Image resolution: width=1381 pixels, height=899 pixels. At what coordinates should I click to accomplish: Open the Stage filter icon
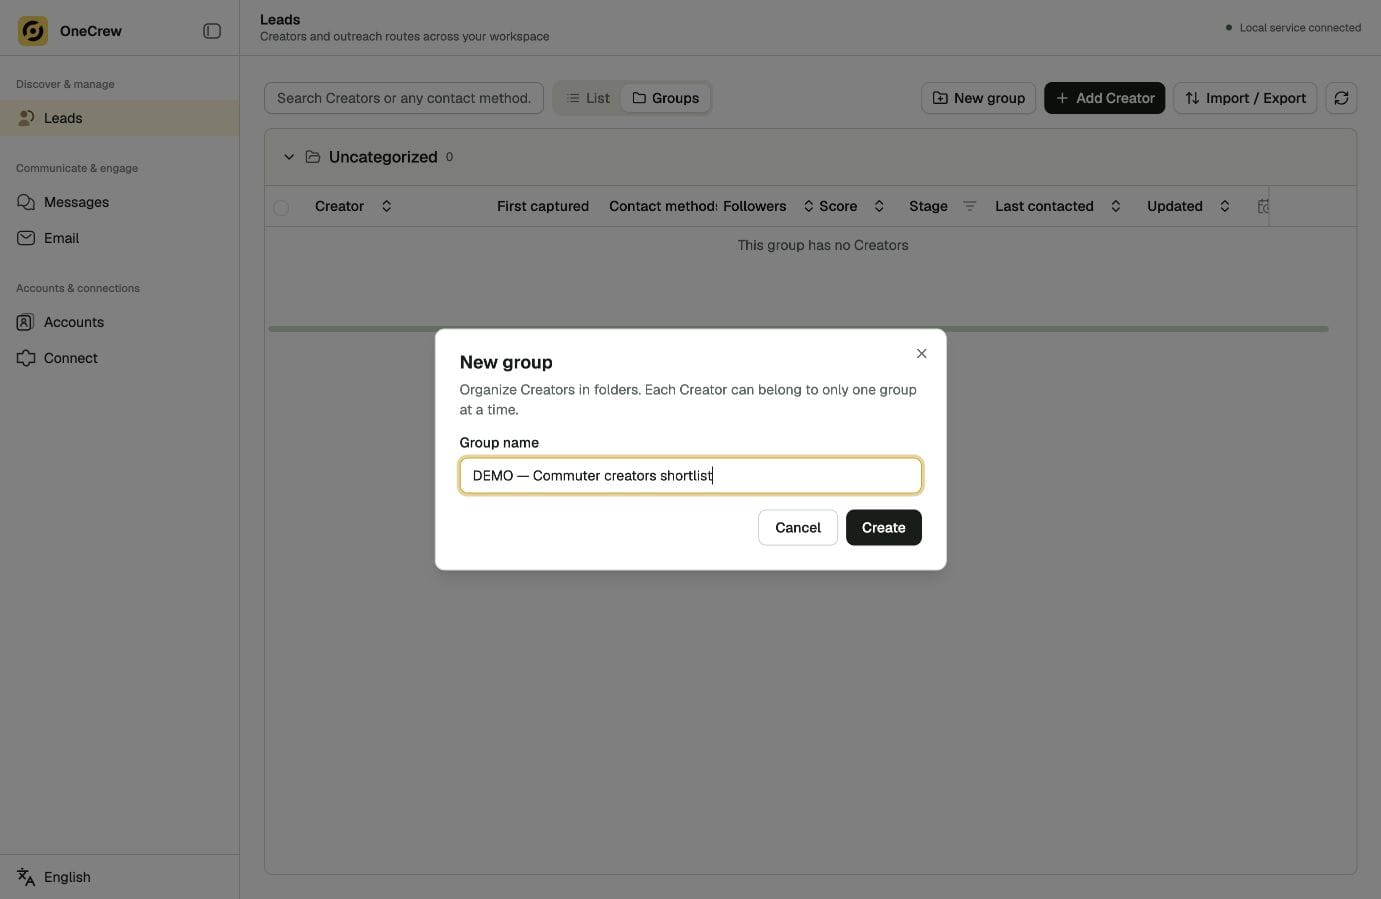(x=969, y=206)
